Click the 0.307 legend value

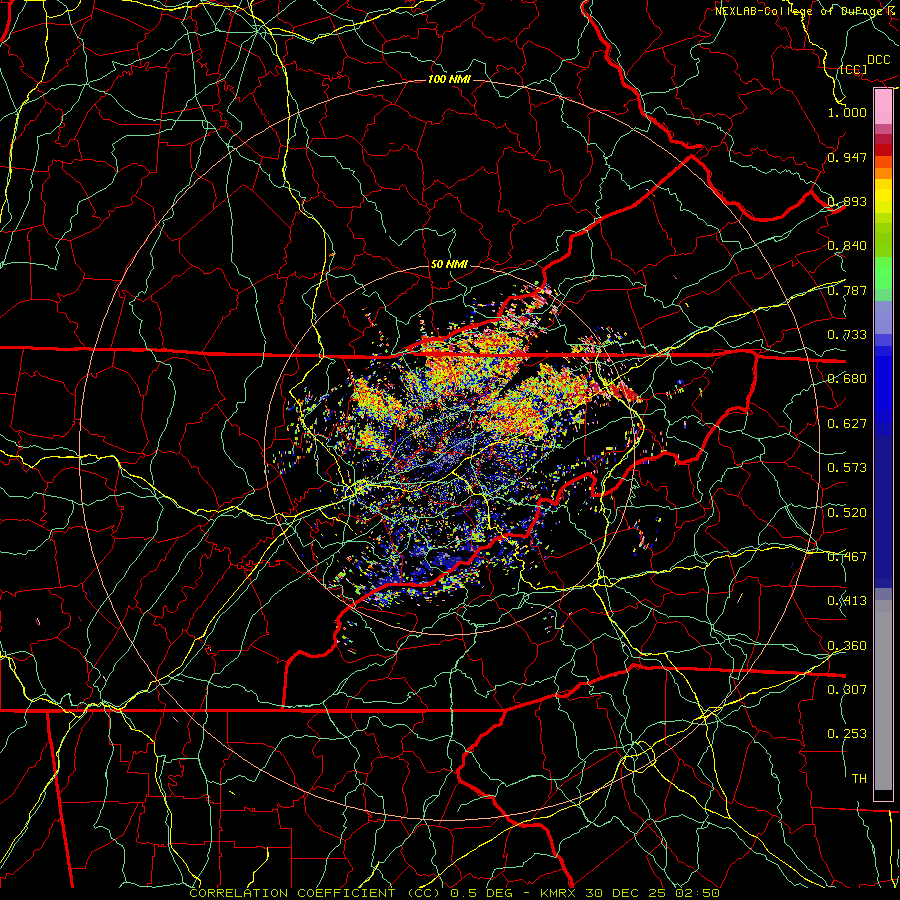coord(847,689)
